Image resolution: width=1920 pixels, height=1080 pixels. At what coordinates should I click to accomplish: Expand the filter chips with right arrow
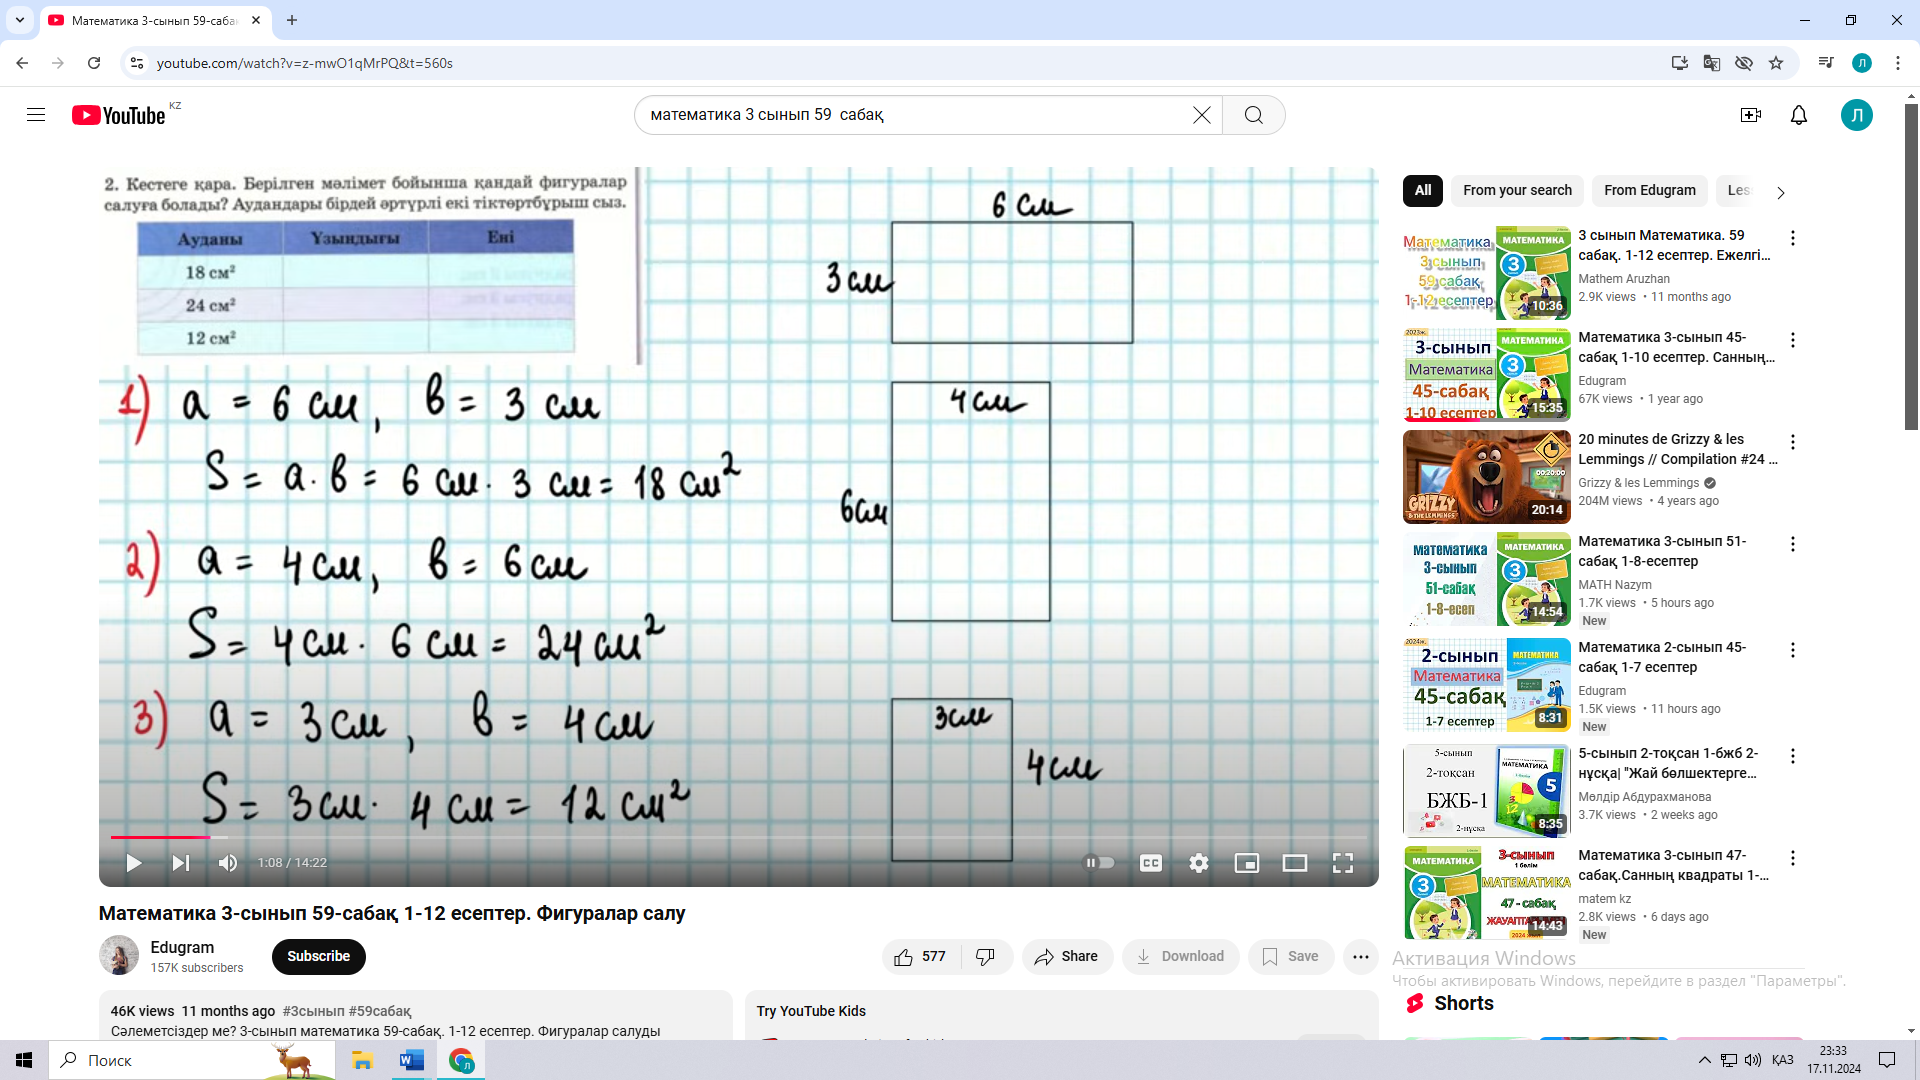tap(1780, 192)
